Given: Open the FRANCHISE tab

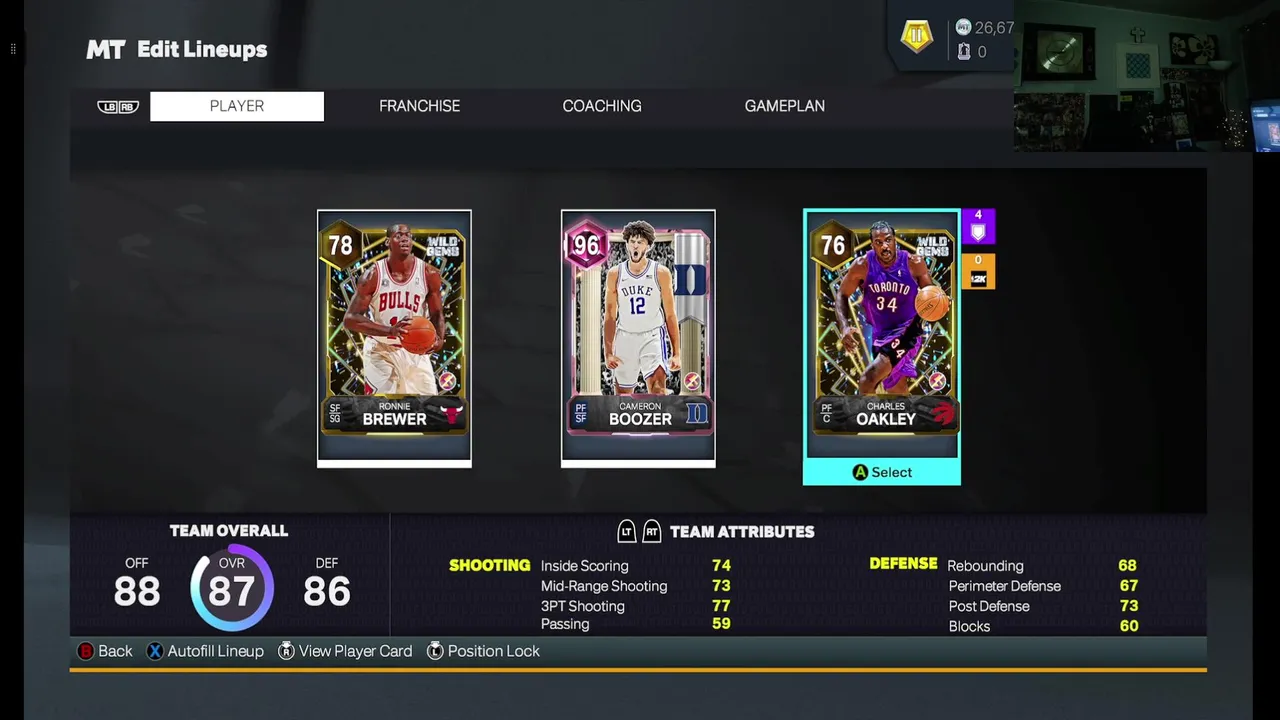Looking at the screenshot, I should [x=419, y=106].
